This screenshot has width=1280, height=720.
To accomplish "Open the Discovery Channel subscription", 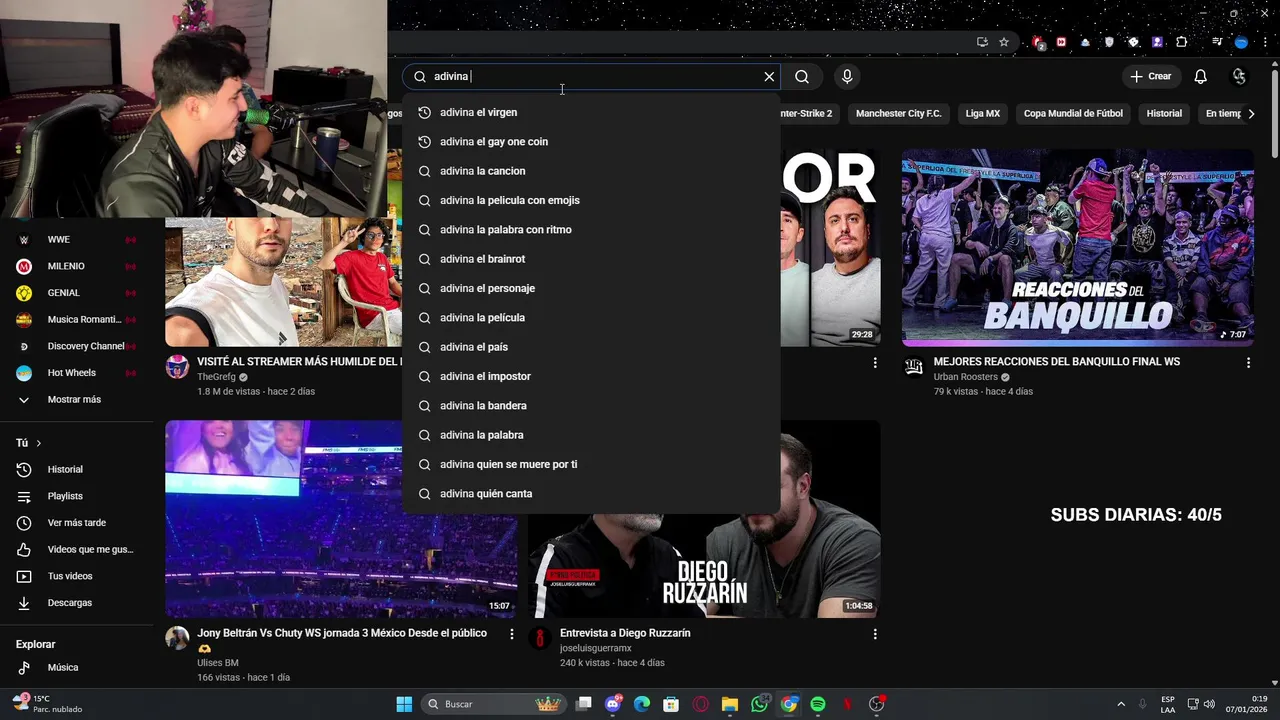I will point(77,347).
